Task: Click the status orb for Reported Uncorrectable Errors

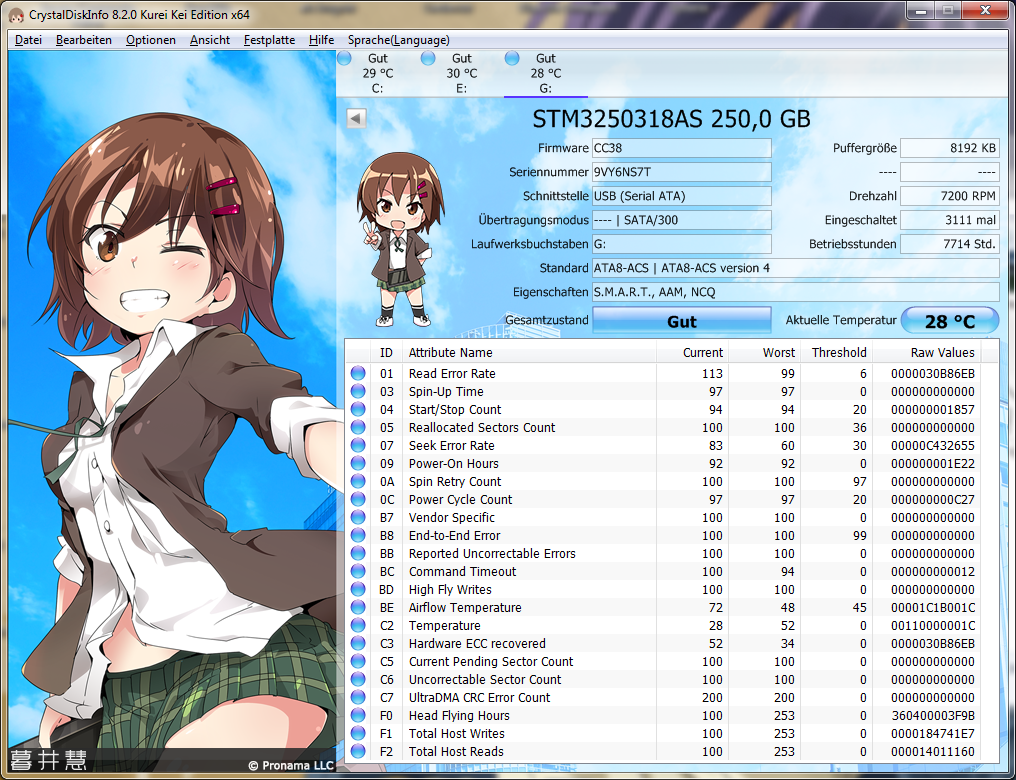Action: click(x=358, y=553)
